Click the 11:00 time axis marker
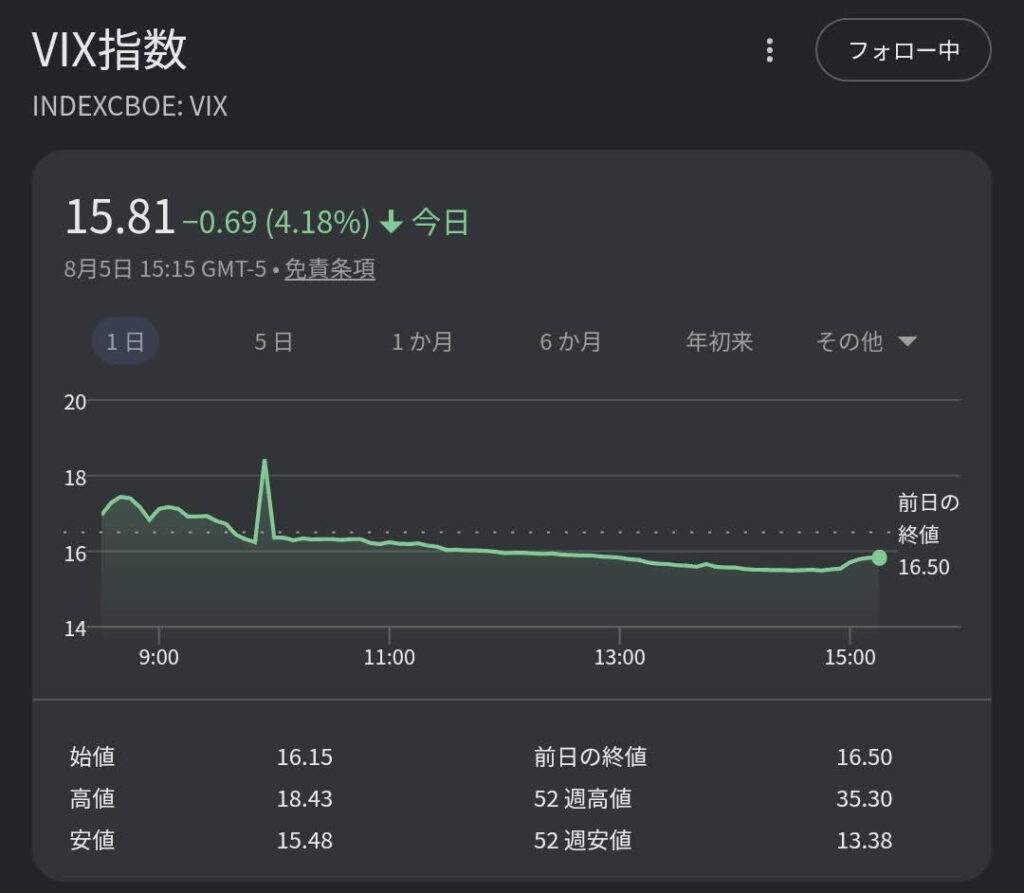This screenshot has height=893, width=1024. [389, 657]
